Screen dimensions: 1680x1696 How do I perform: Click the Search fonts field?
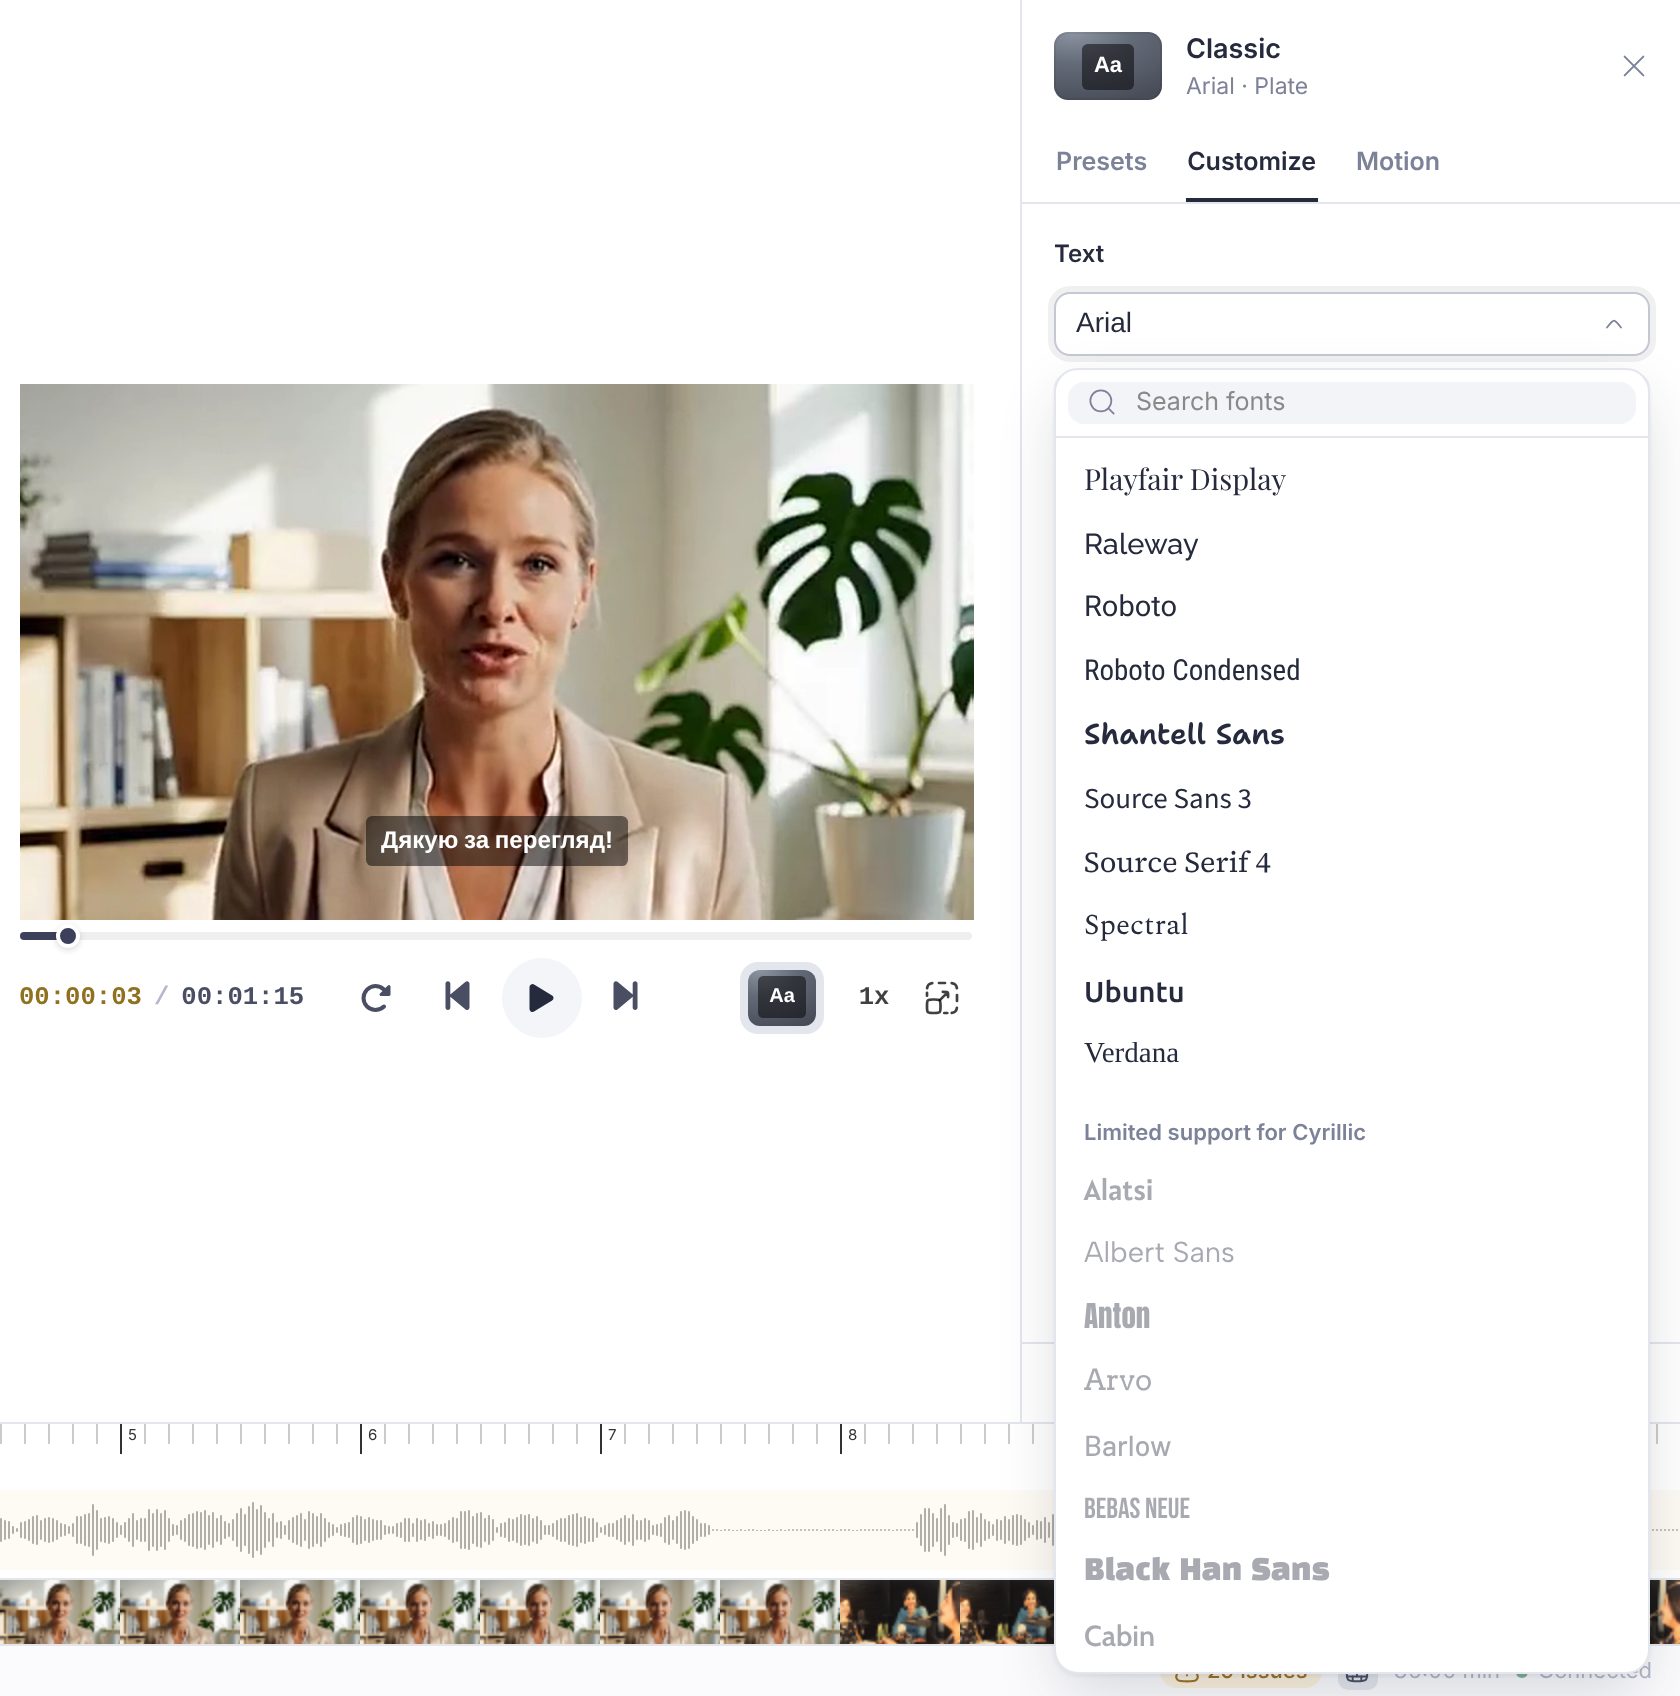tap(1351, 402)
